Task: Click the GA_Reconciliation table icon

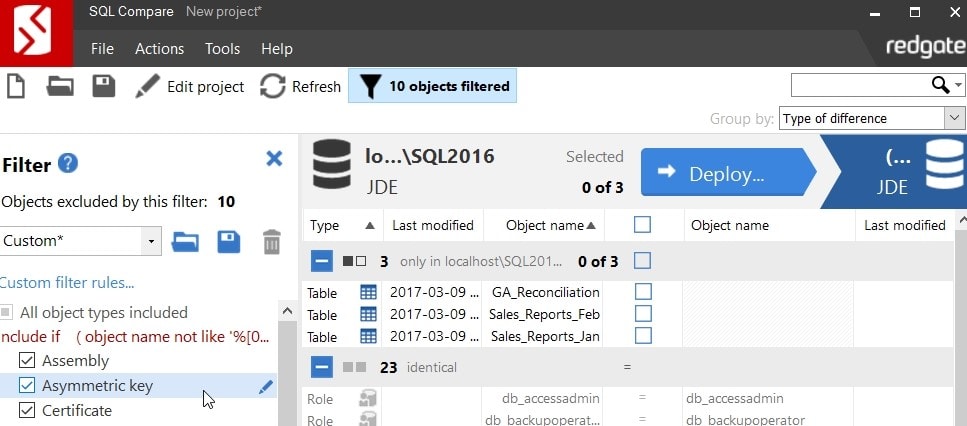Action: (x=368, y=292)
